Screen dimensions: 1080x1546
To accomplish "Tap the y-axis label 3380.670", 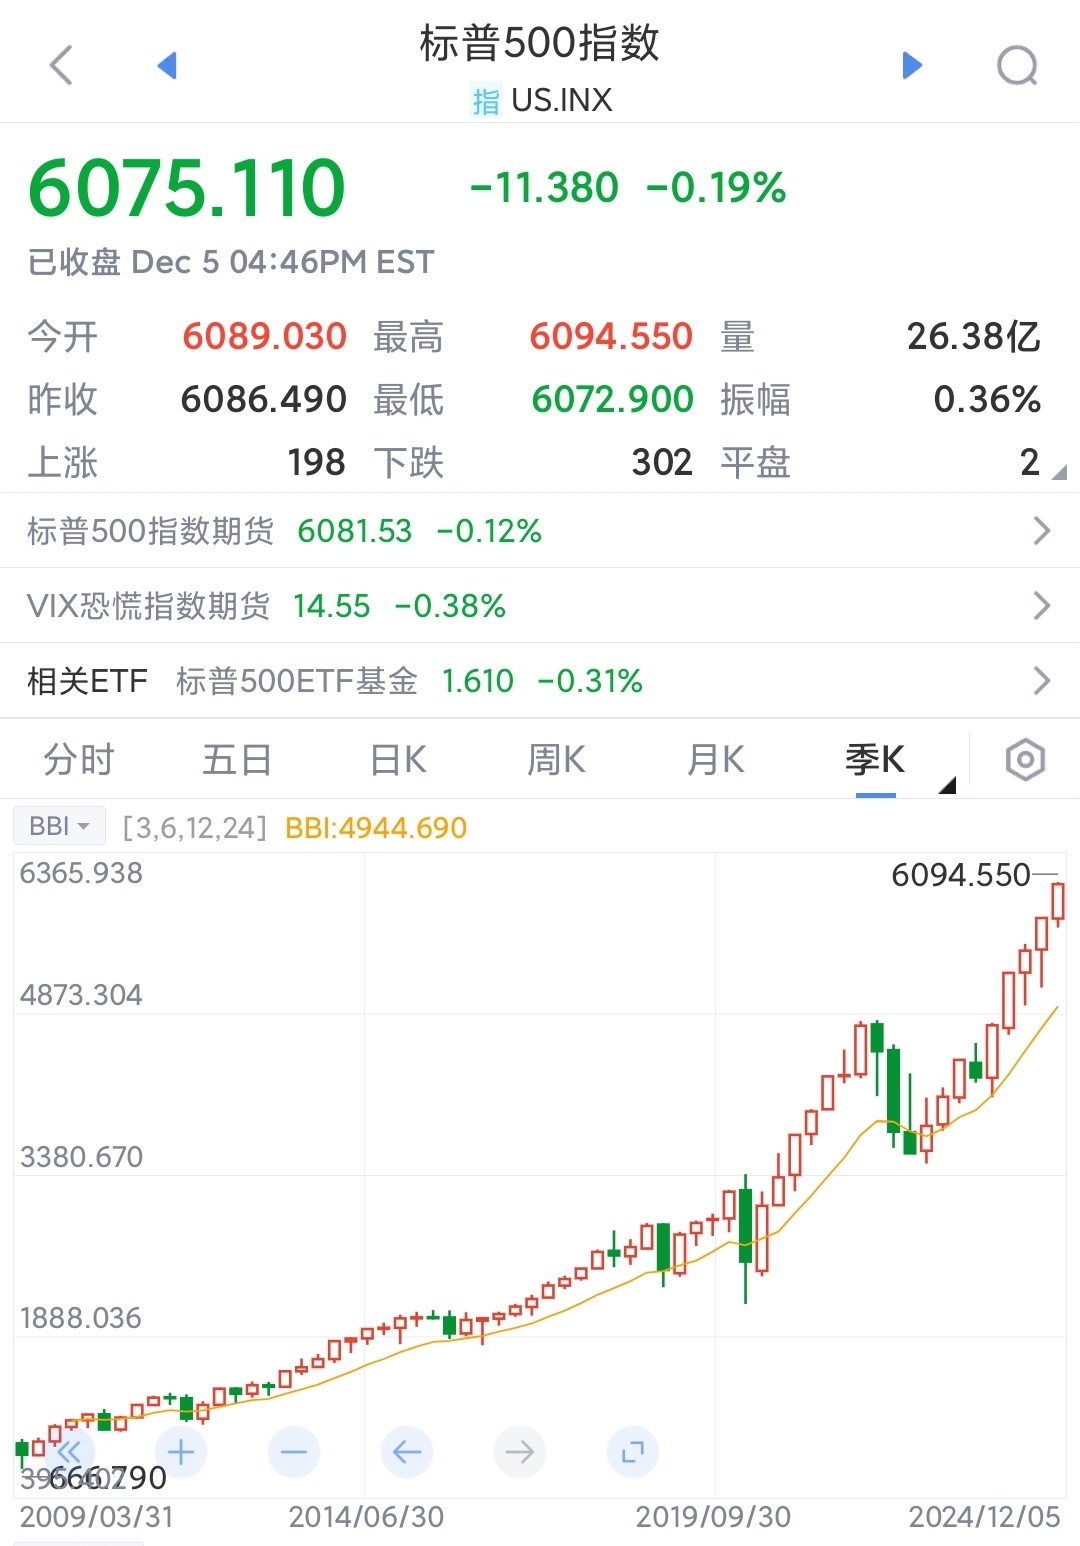I will point(81,1157).
